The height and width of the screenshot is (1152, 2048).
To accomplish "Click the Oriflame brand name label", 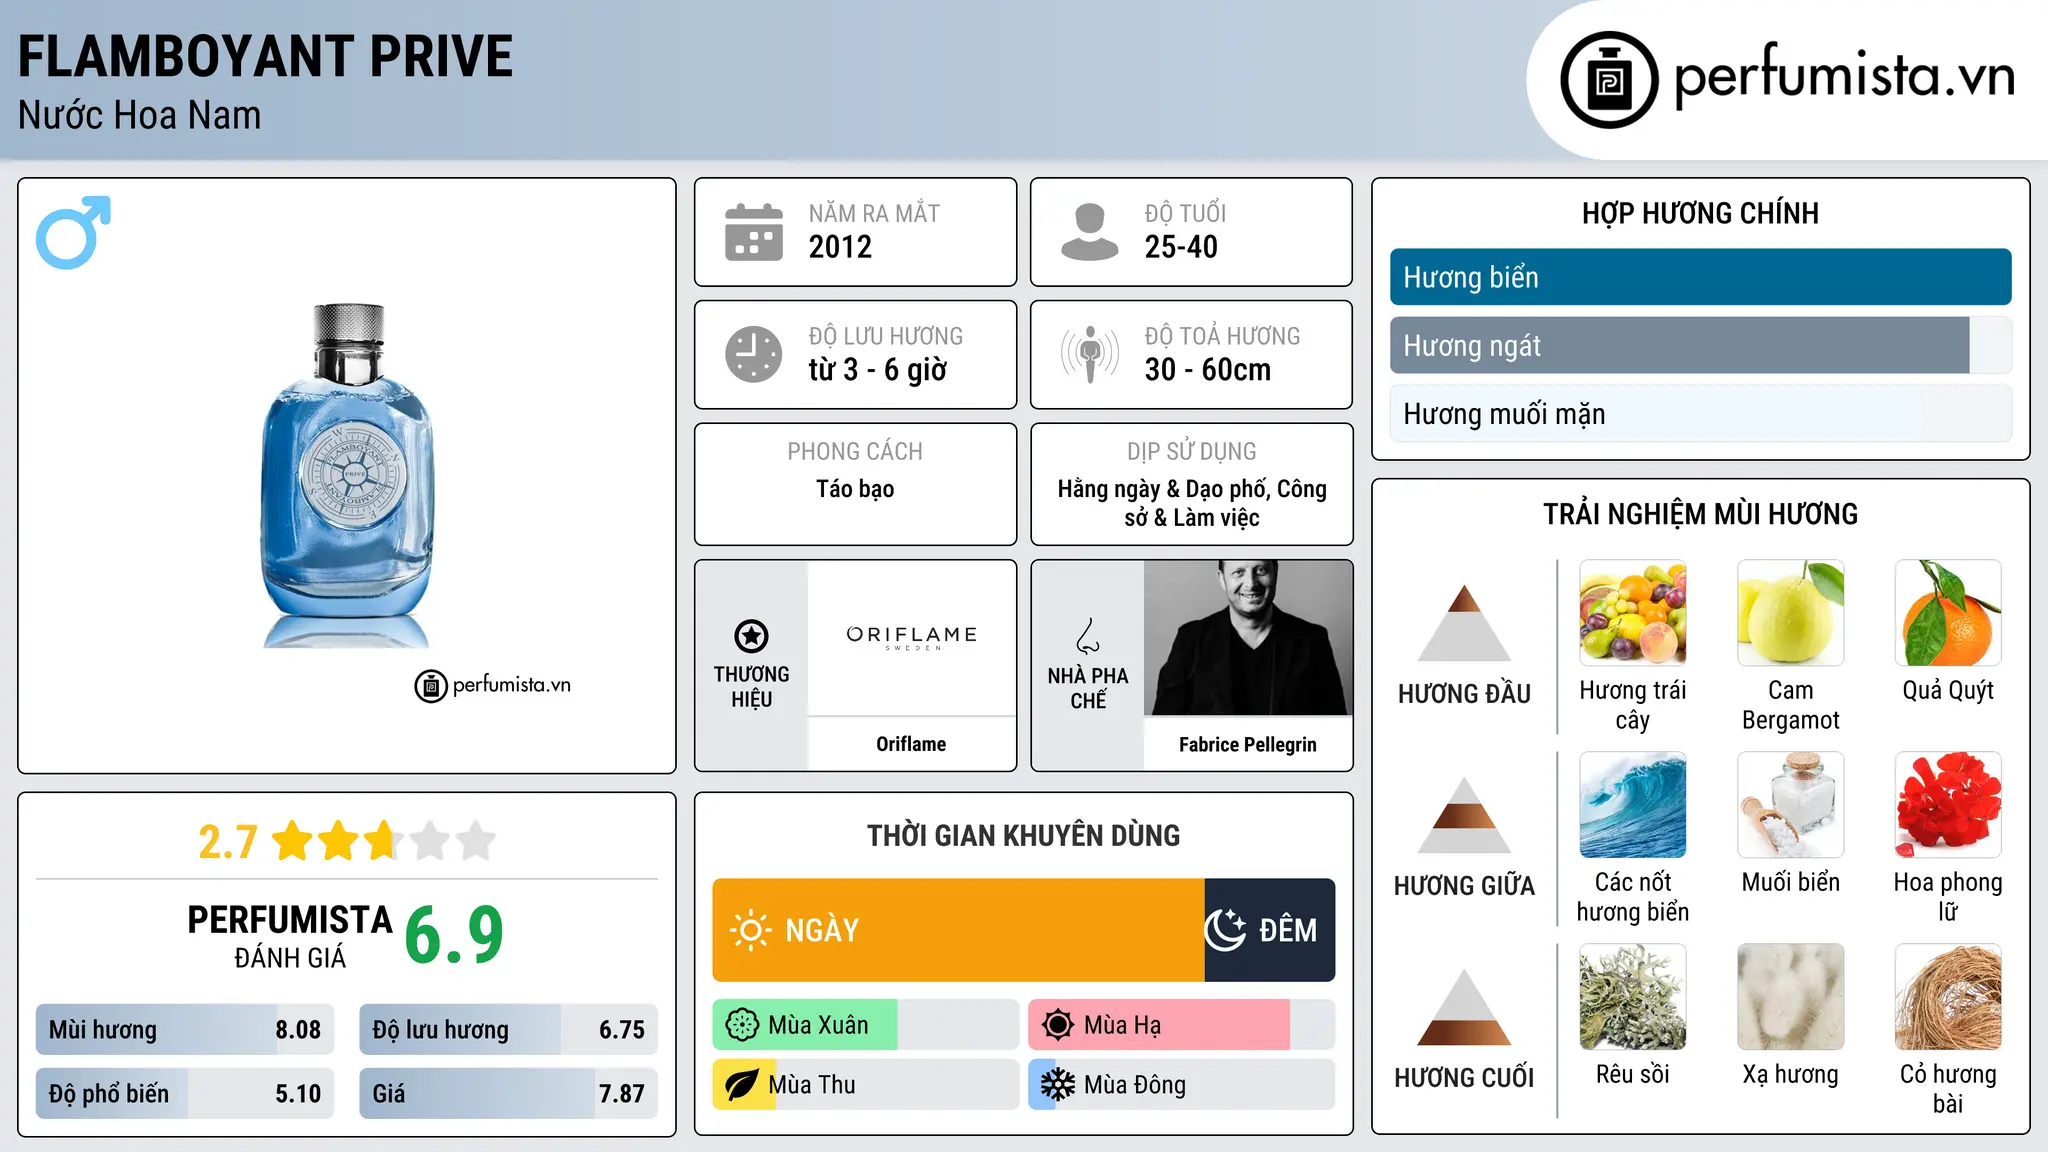I will pos(911,744).
